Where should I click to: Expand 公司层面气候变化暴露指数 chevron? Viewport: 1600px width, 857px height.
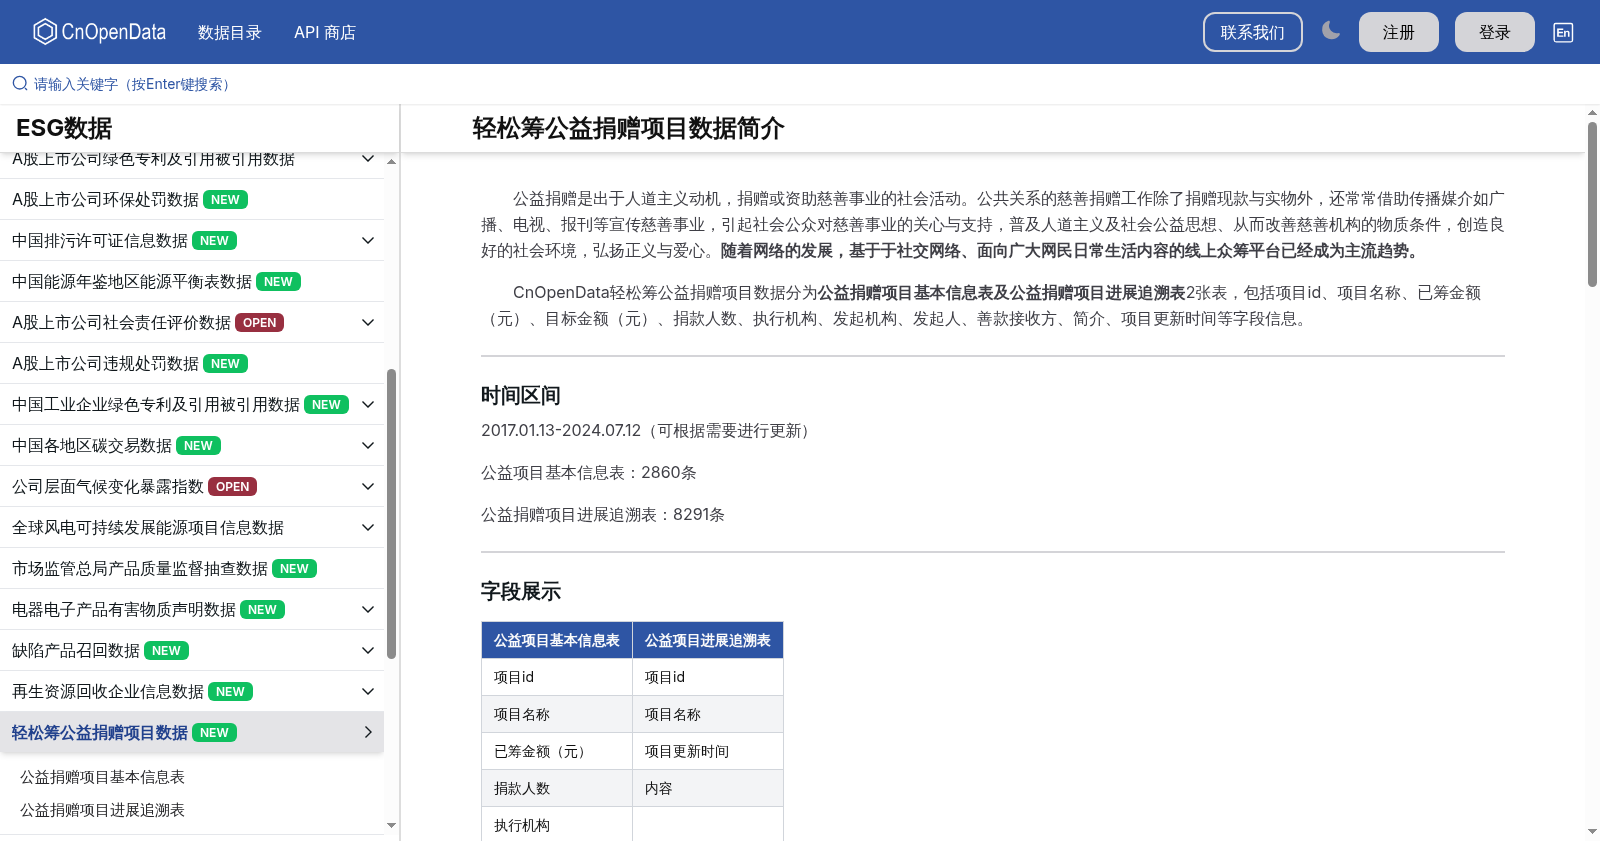pos(368,487)
